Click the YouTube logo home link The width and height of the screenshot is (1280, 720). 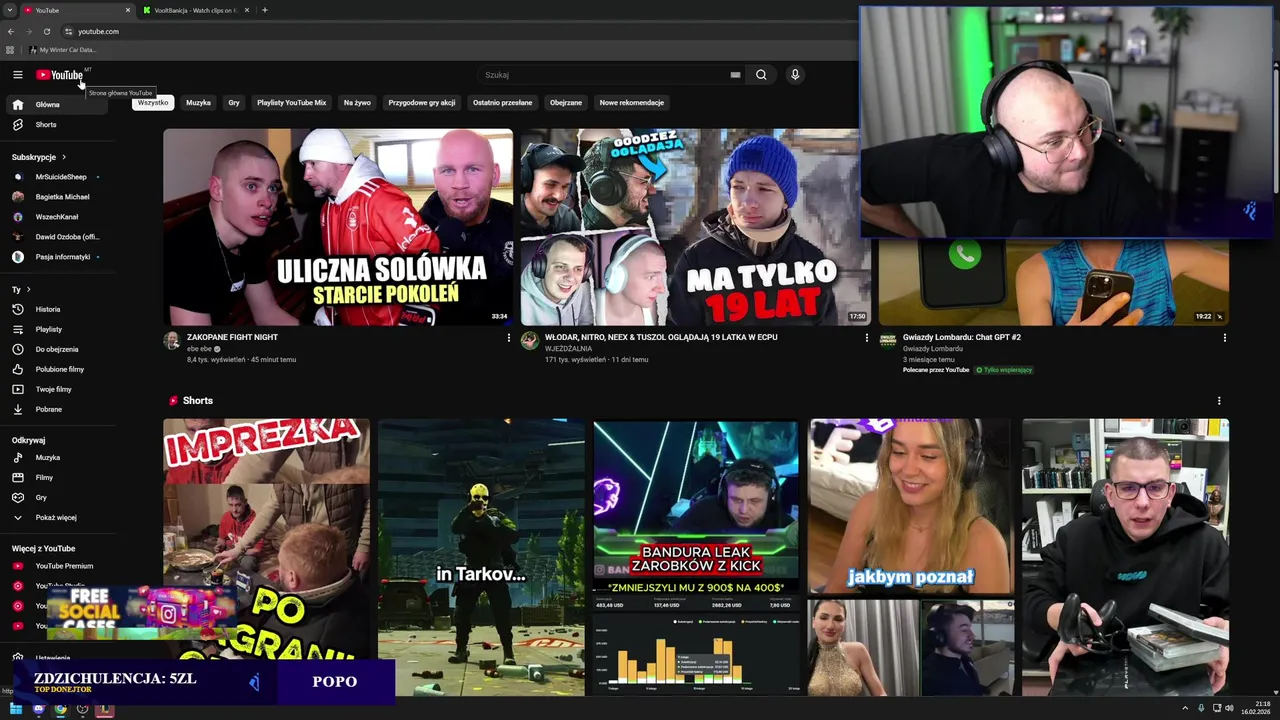click(60, 75)
